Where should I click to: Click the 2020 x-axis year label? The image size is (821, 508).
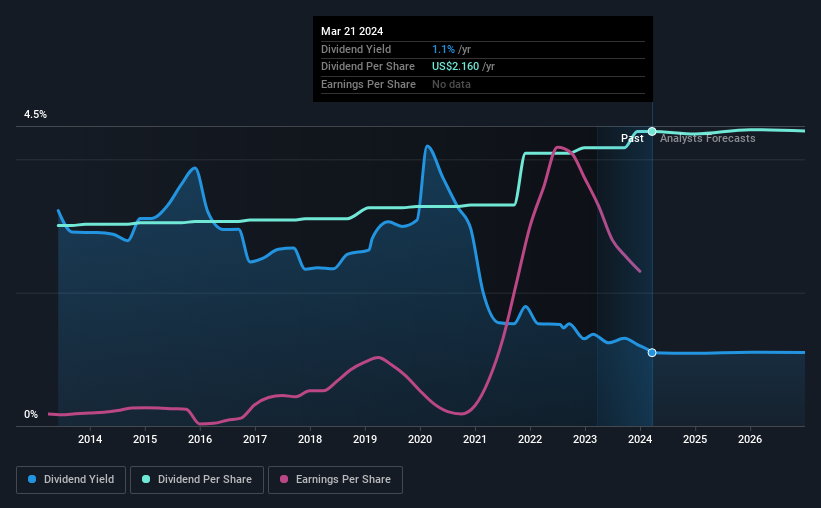(420, 439)
